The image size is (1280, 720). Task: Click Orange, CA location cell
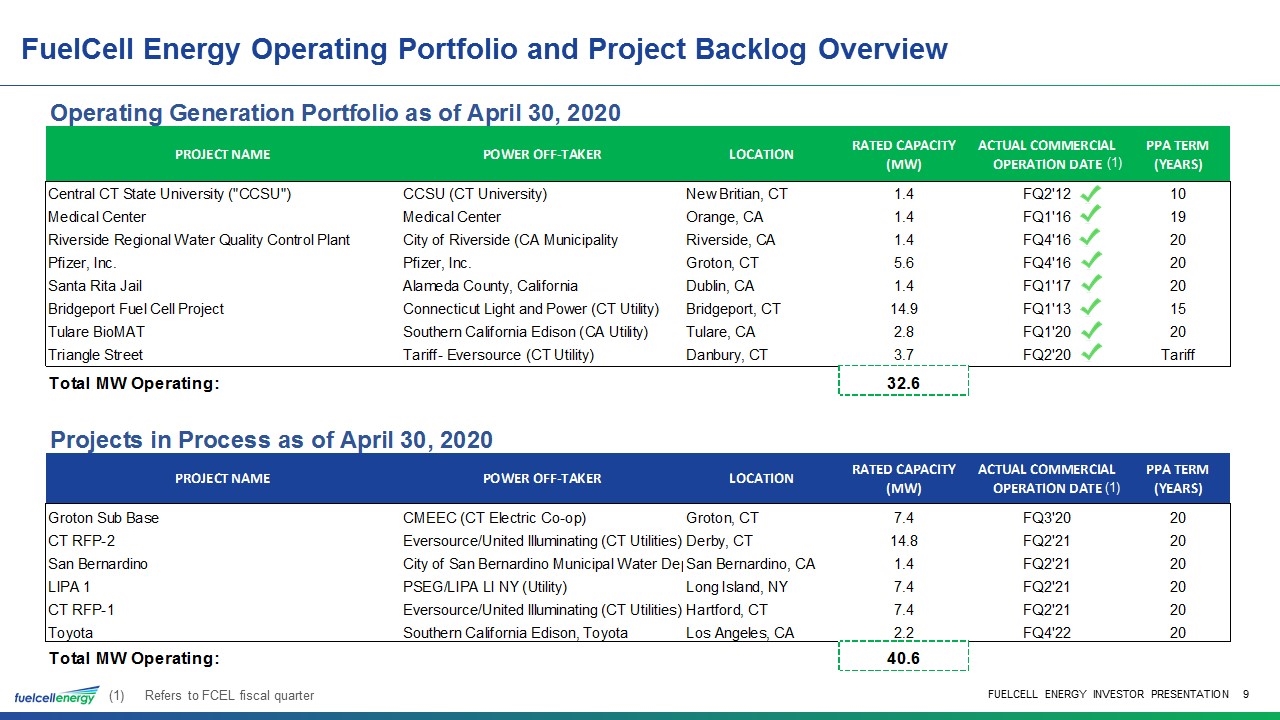(x=724, y=217)
